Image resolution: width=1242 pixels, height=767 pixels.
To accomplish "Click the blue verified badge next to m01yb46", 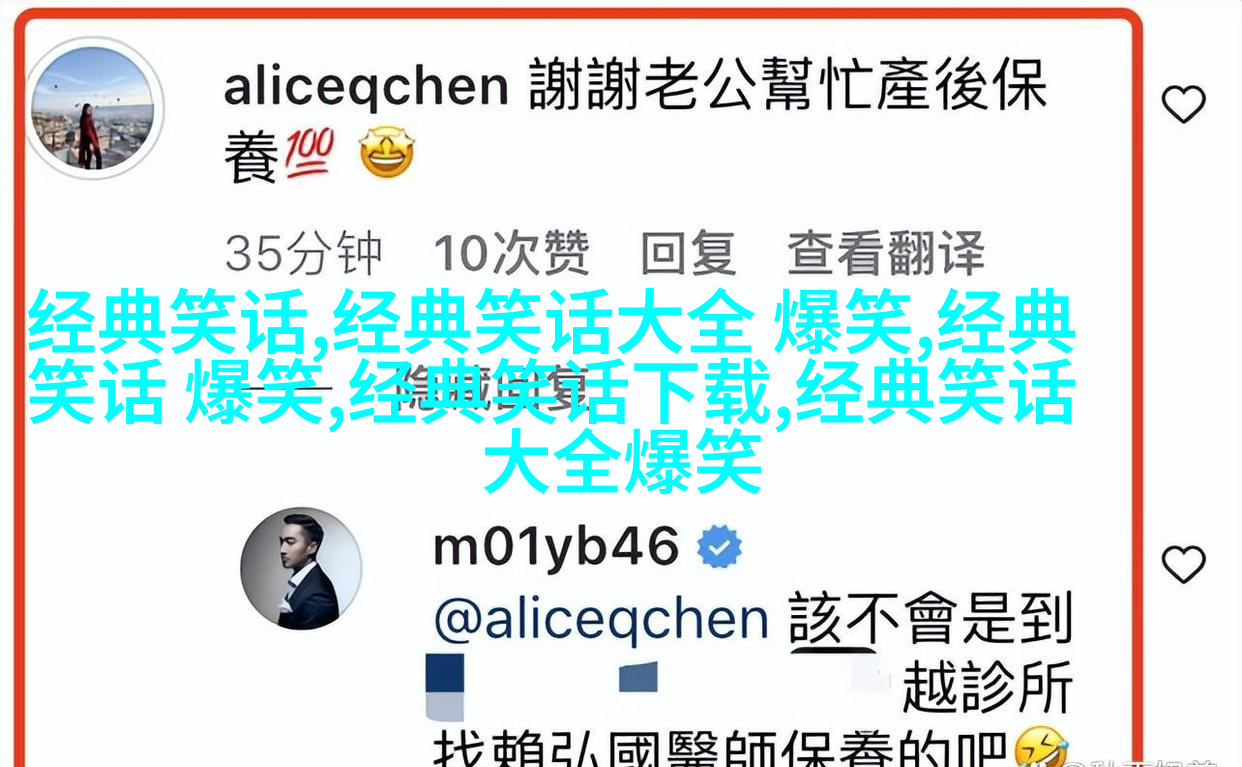I will point(719,548).
